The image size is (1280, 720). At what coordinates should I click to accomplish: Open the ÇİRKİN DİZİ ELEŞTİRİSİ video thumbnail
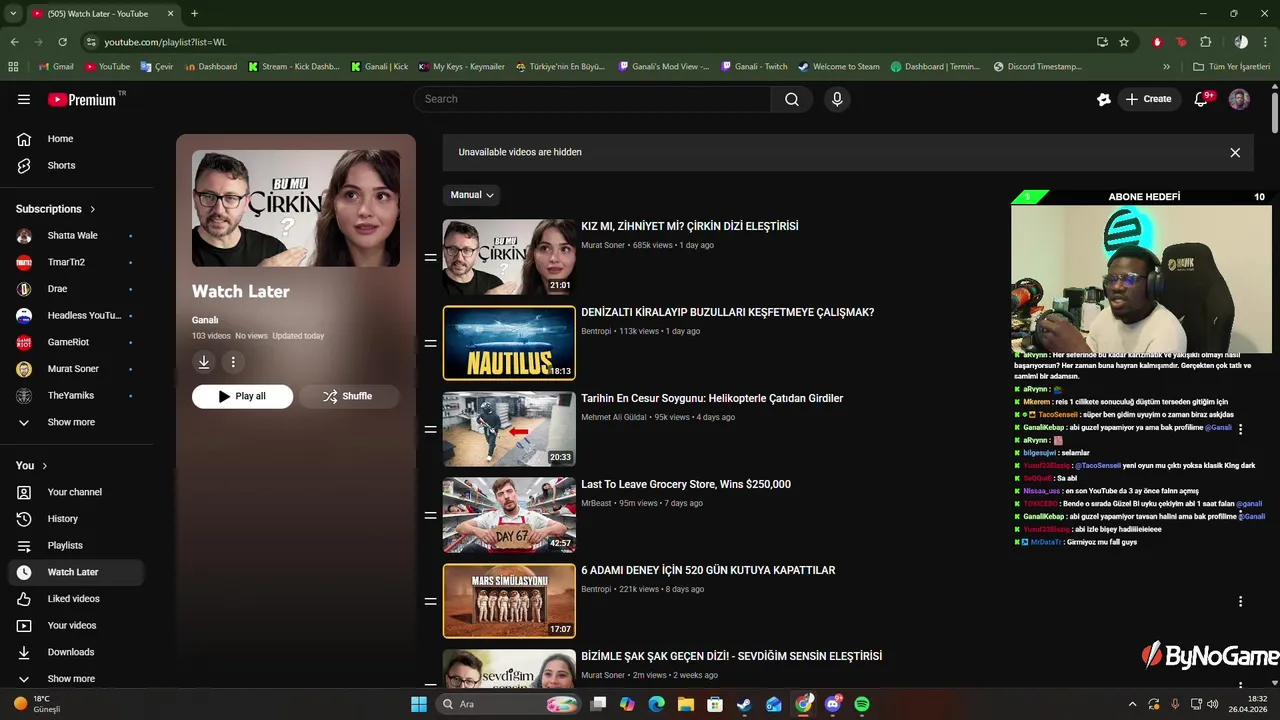tap(509, 257)
